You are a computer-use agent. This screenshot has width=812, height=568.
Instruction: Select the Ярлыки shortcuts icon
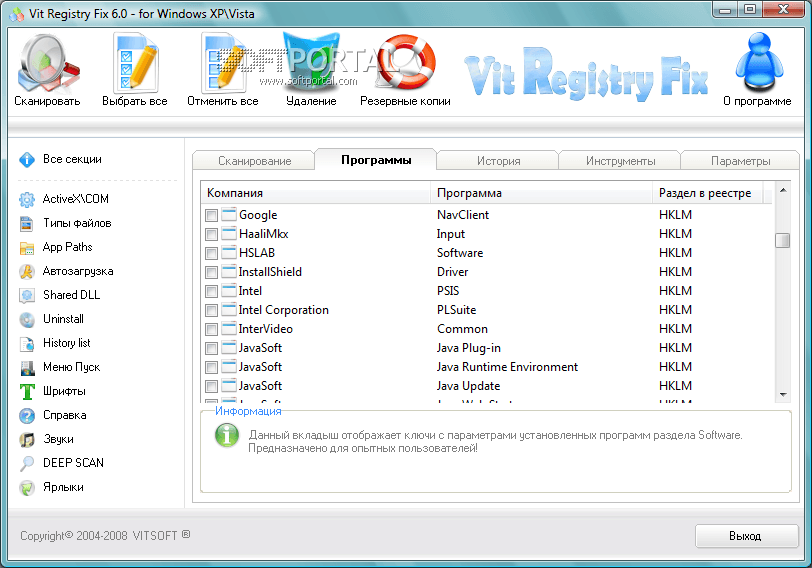[x=27, y=488]
